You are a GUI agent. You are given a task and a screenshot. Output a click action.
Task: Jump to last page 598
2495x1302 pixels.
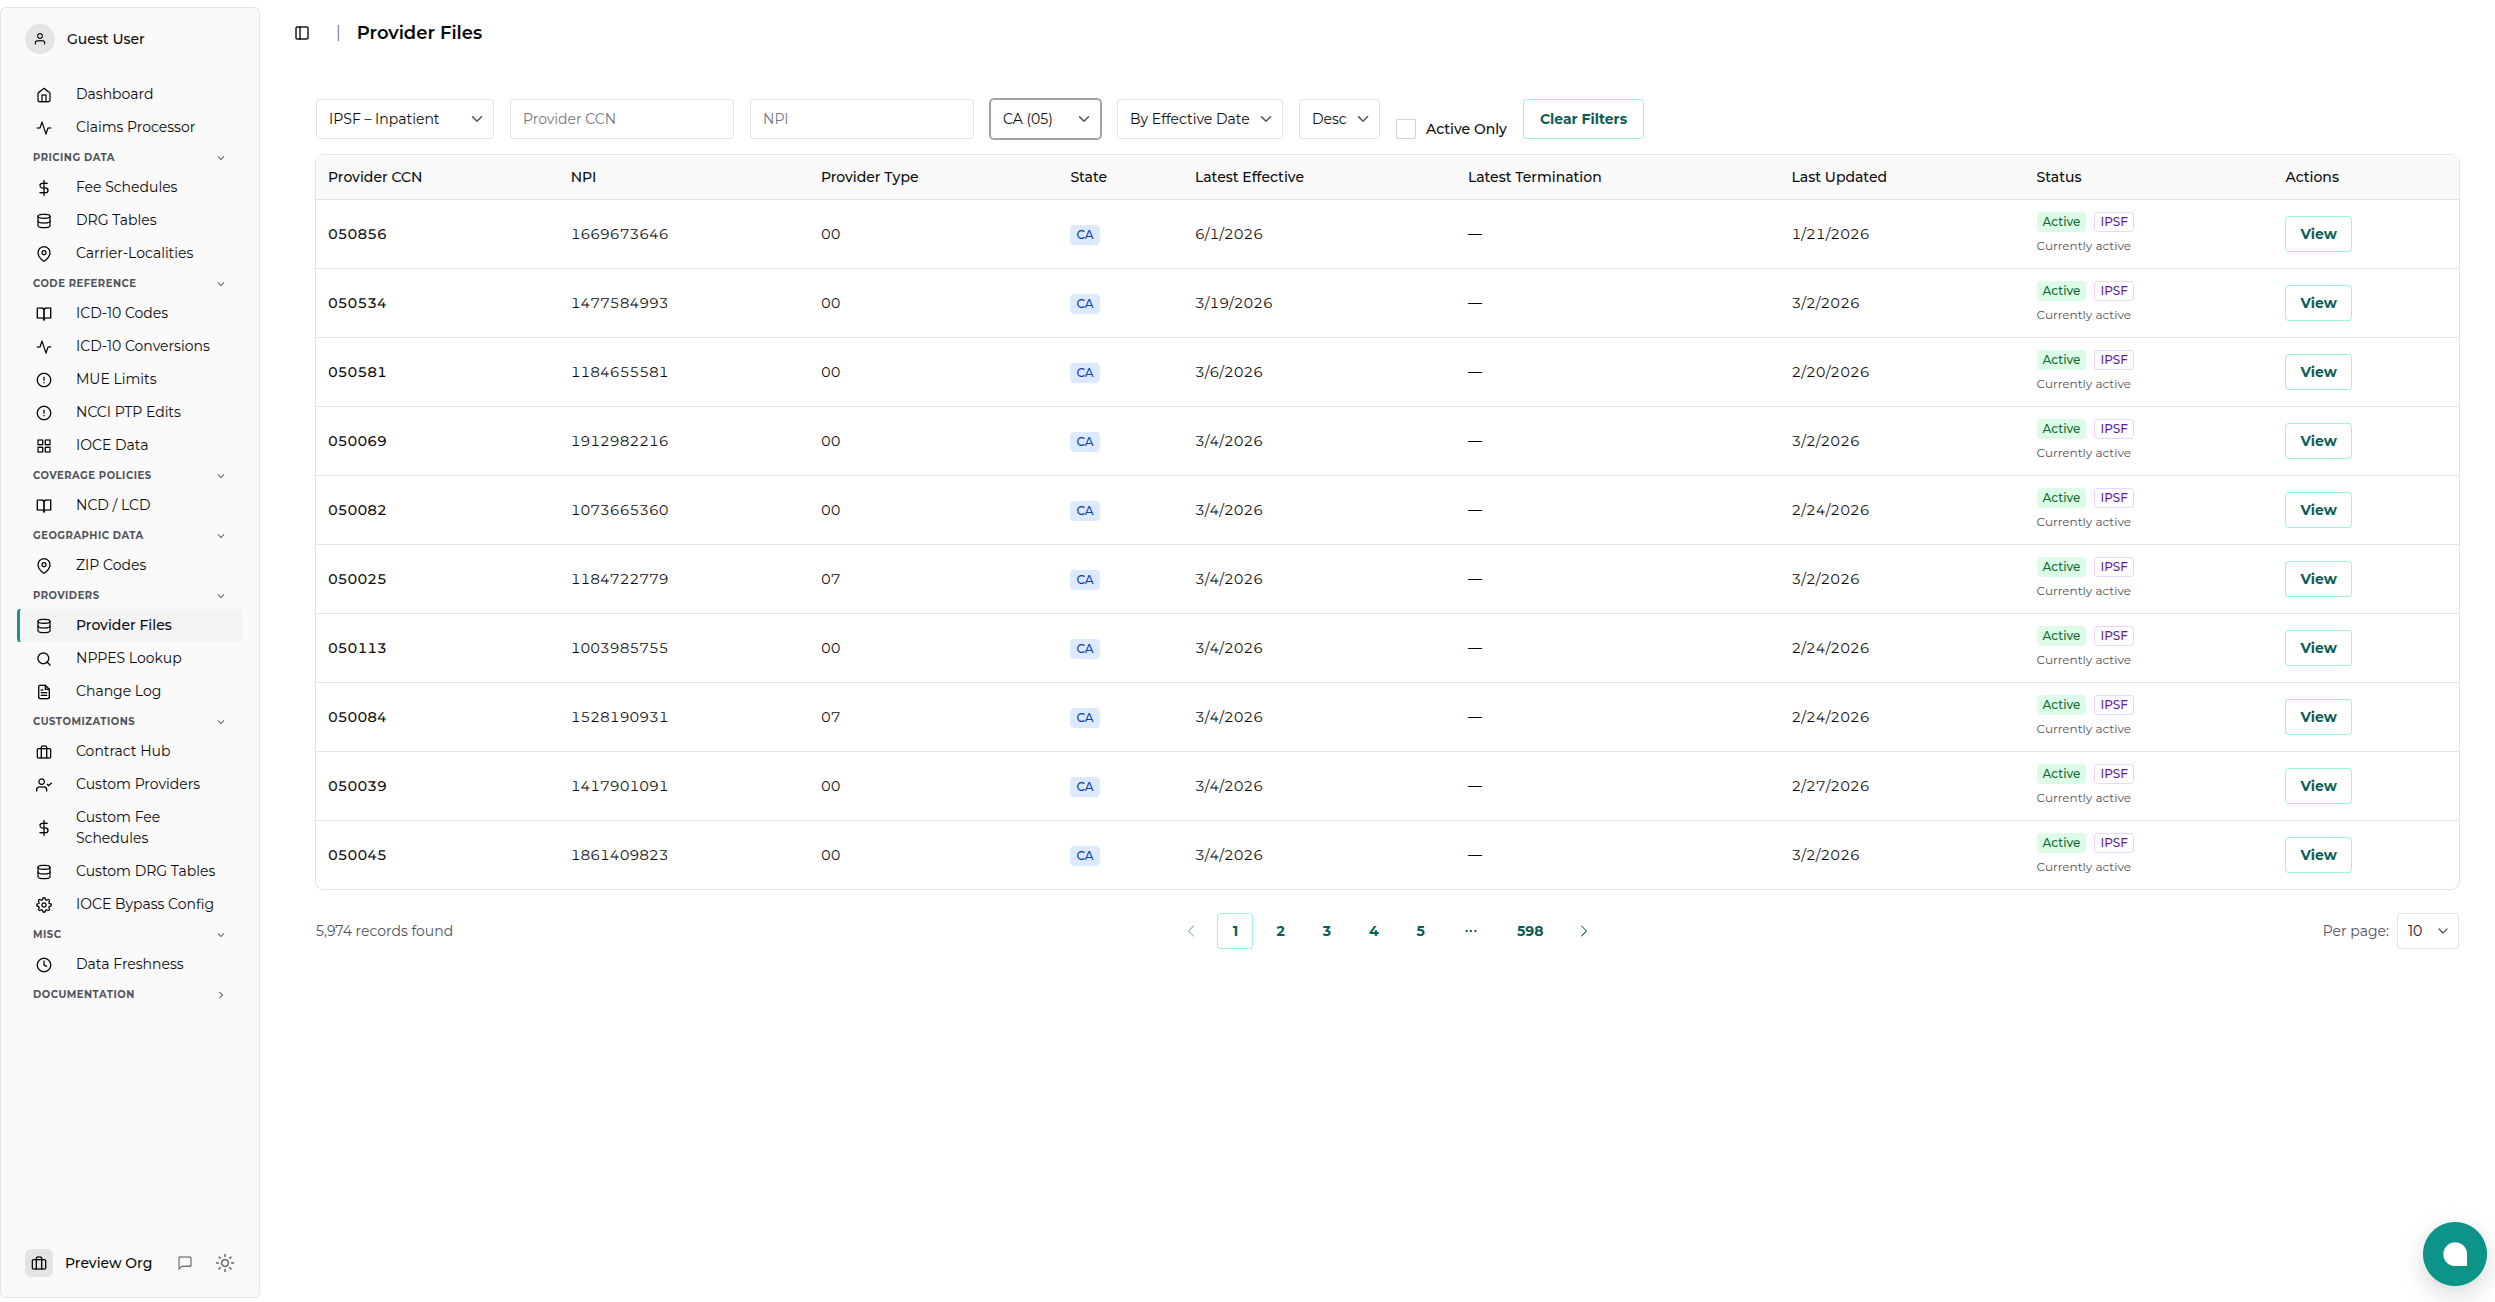(x=1530, y=931)
